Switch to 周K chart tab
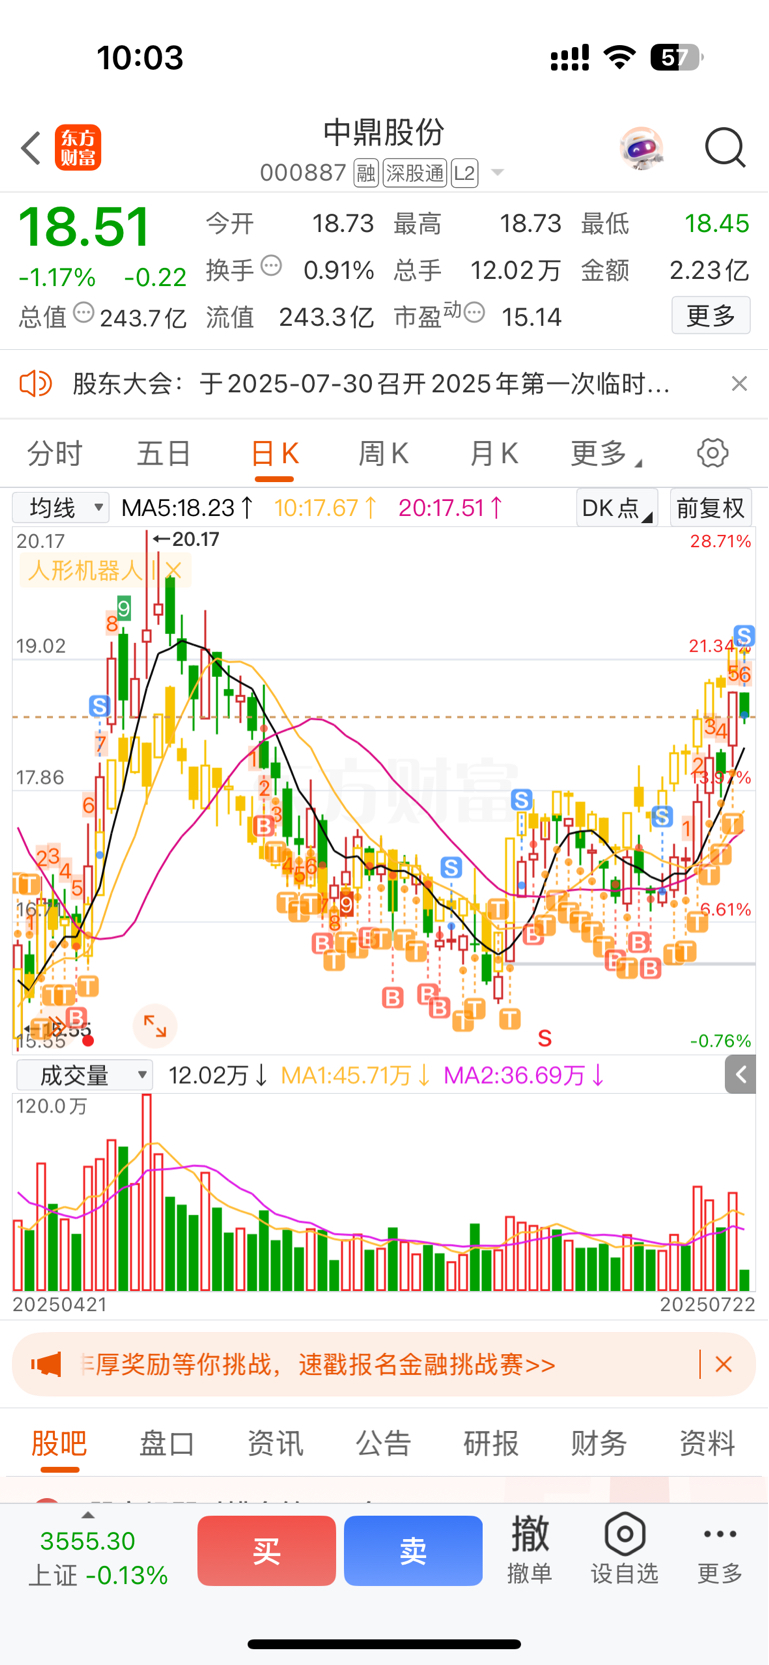 pos(384,454)
